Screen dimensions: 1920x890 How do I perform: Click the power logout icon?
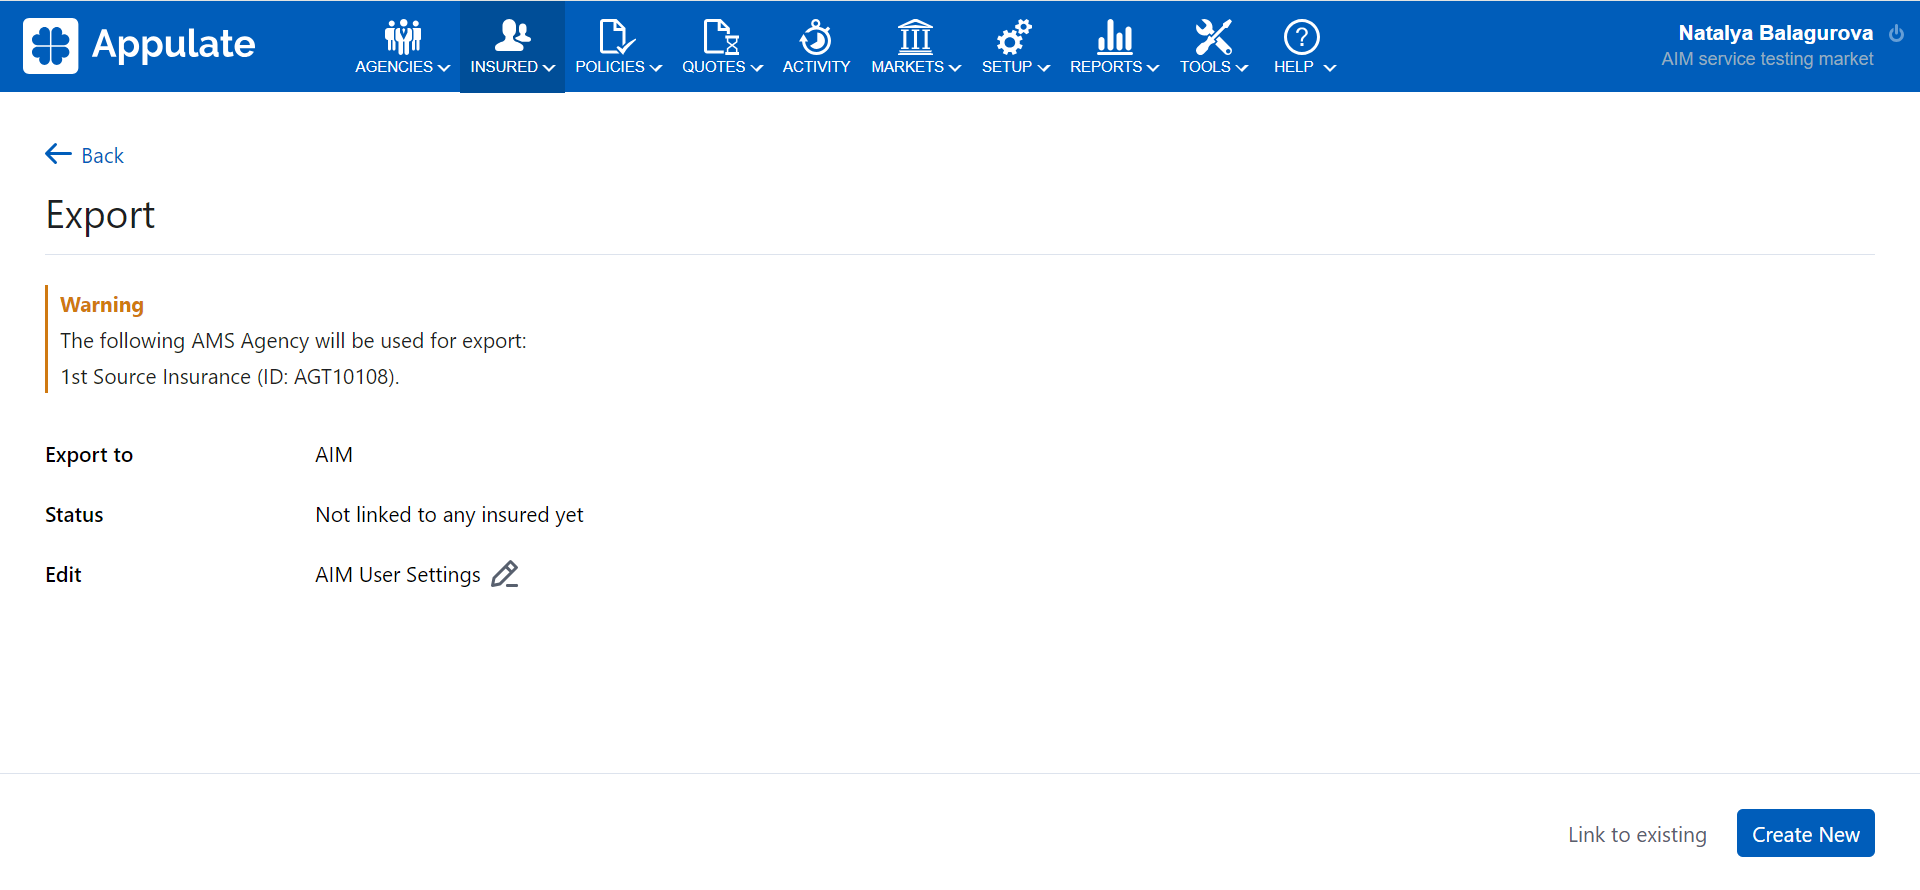[x=1896, y=33]
